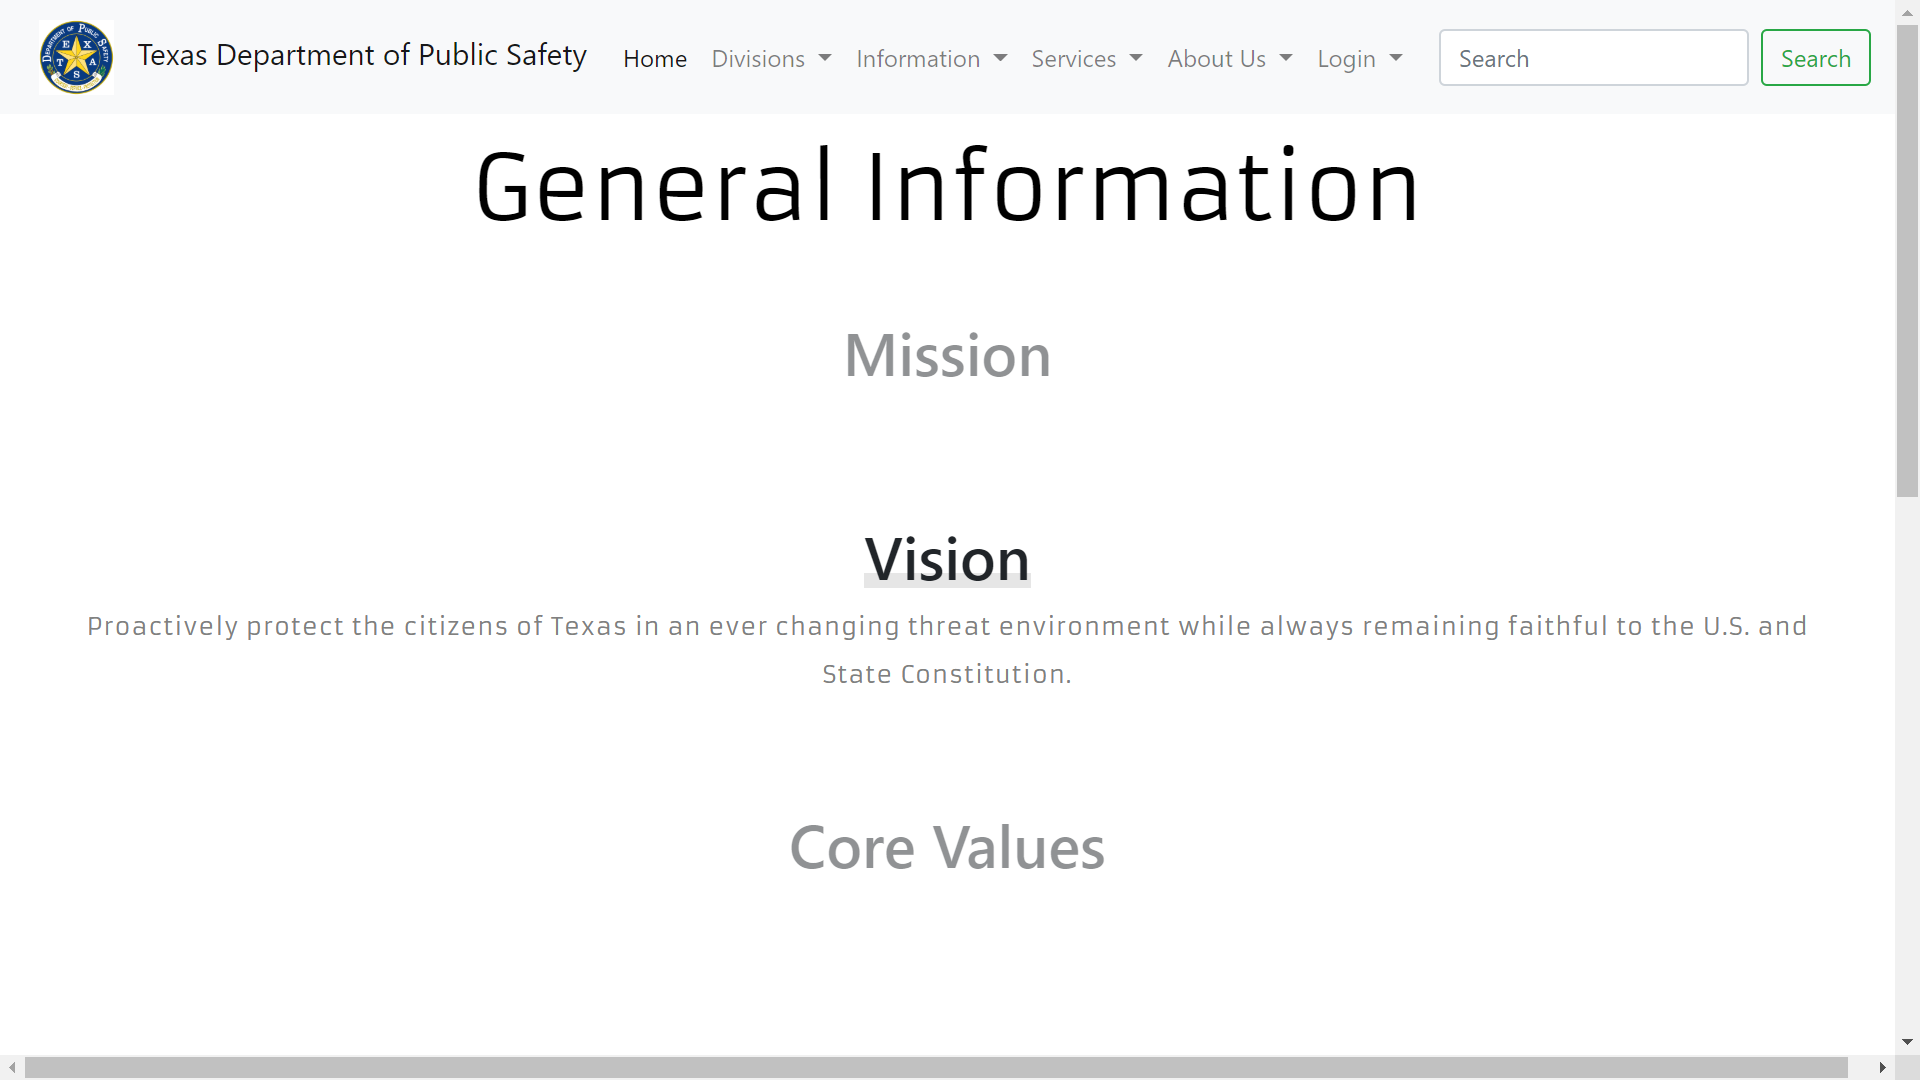Expand the Divisions dropdown menu
The height and width of the screenshot is (1080, 1920).
point(771,59)
